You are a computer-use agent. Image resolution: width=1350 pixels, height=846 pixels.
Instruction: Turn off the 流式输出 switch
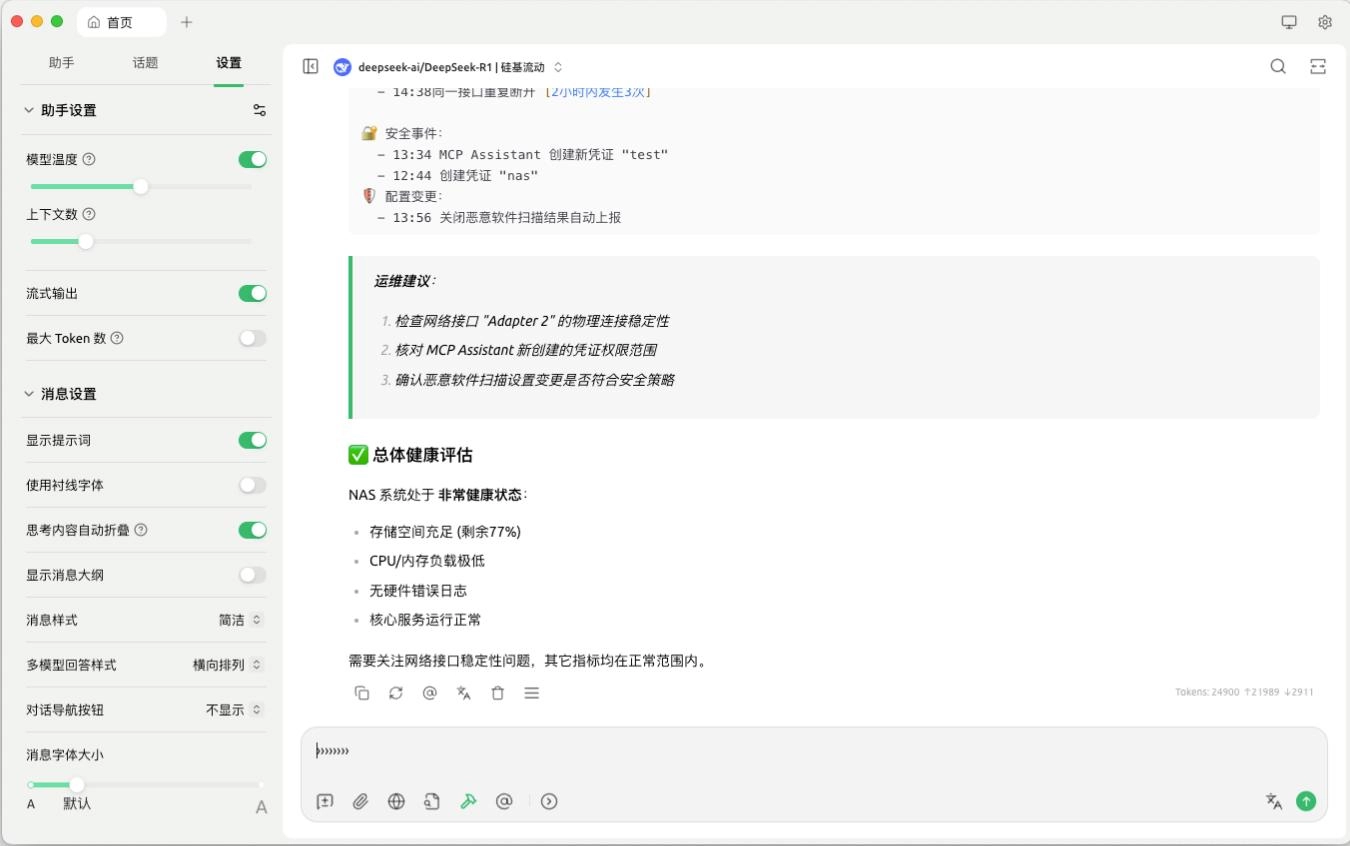[252, 293]
